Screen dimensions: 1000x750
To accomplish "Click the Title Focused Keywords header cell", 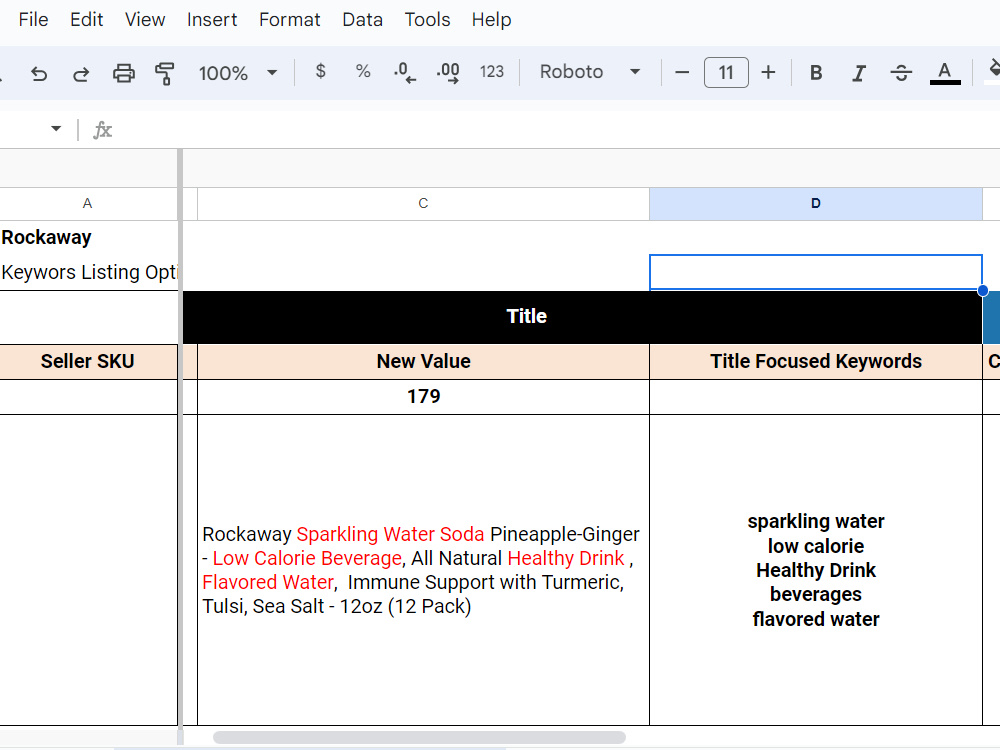I will [816, 362].
